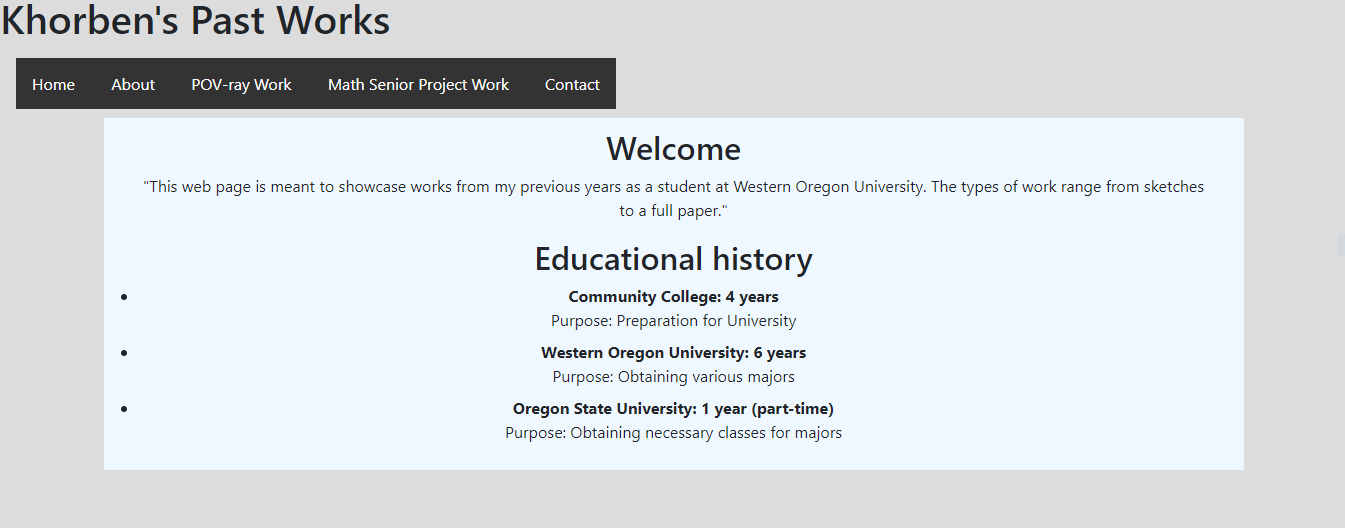1345x528 pixels.
Task: Click the bullet beside Community College
Action: tap(124, 297)
